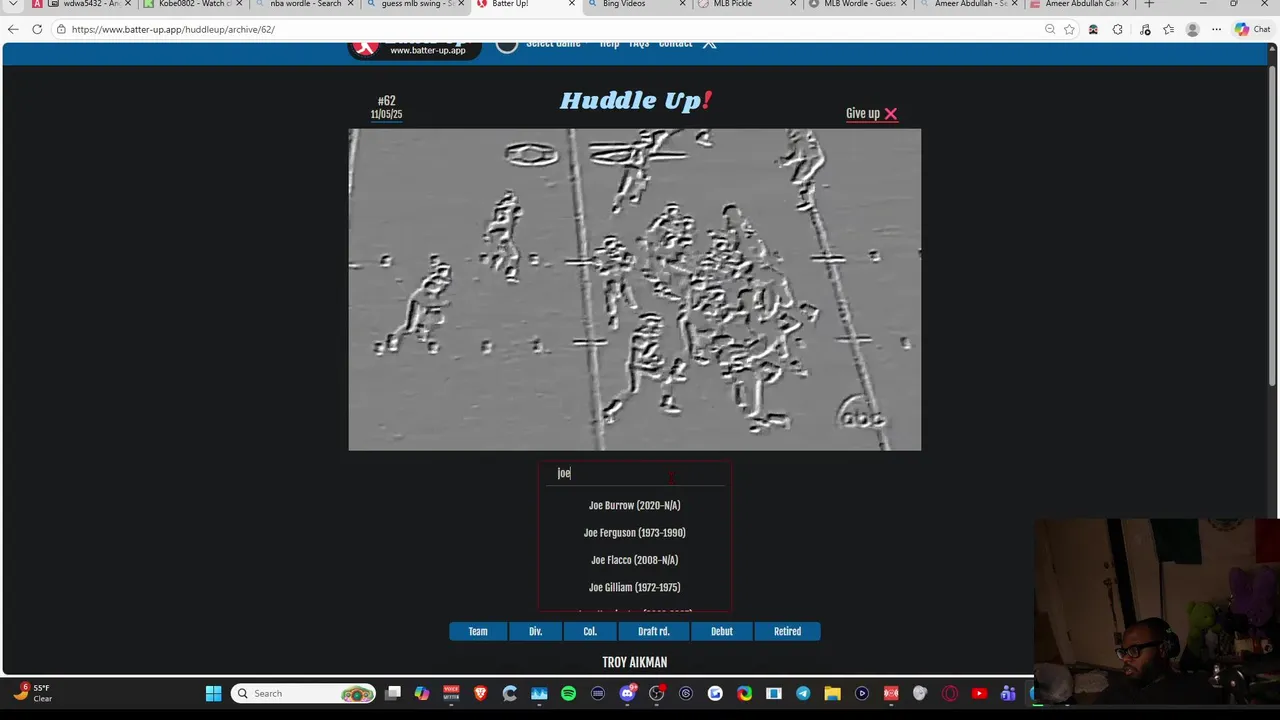Click the #62 11/05/25 puzzle date

(x=386, y=107)
